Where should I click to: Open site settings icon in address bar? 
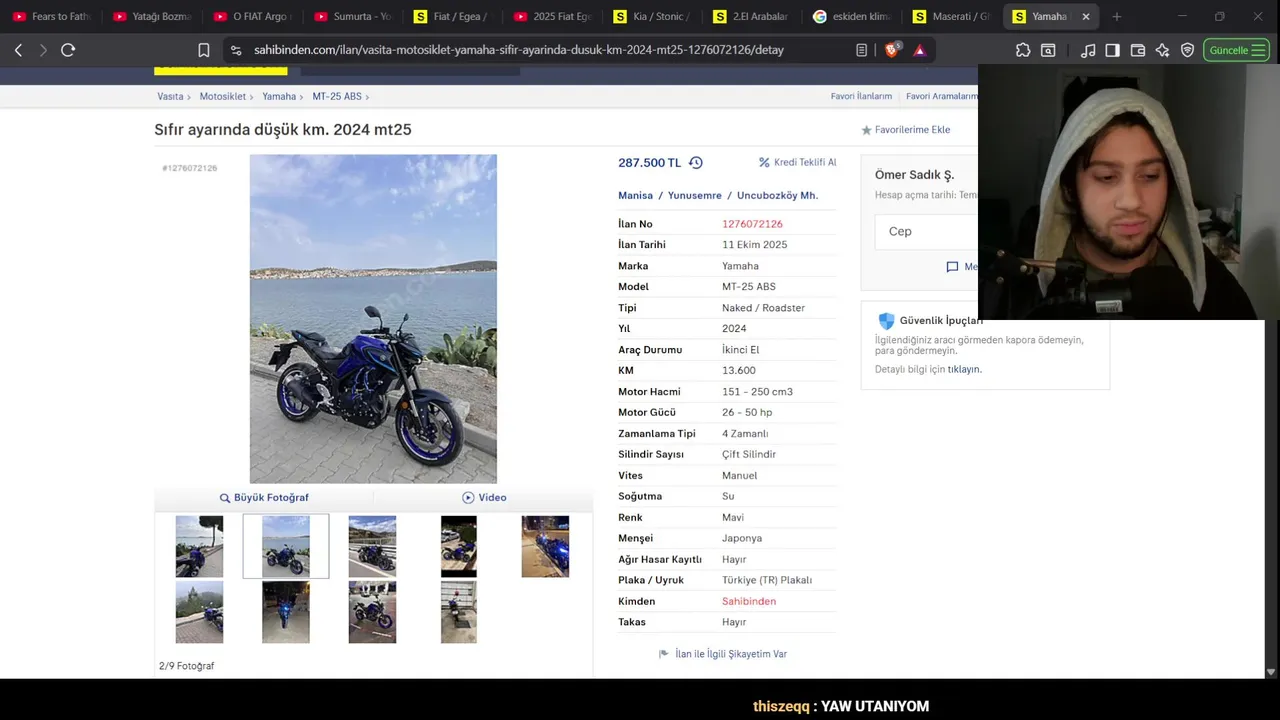click(236, 50)
